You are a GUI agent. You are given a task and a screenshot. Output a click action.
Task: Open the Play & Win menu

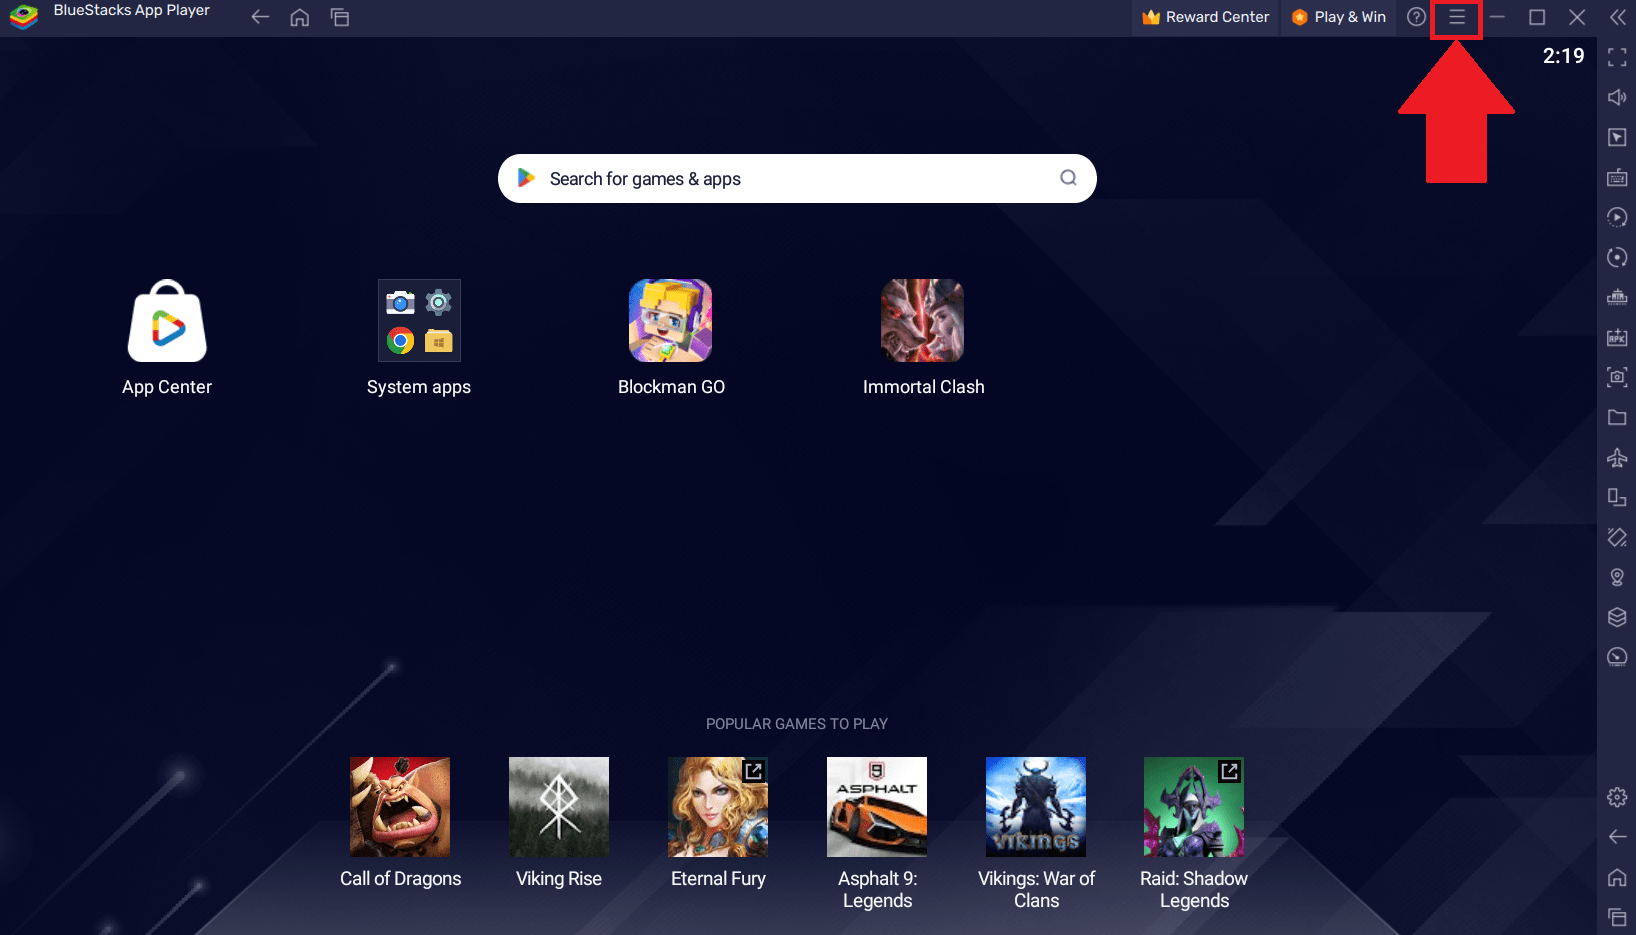pyautogui.click(x=1337, y=17)
